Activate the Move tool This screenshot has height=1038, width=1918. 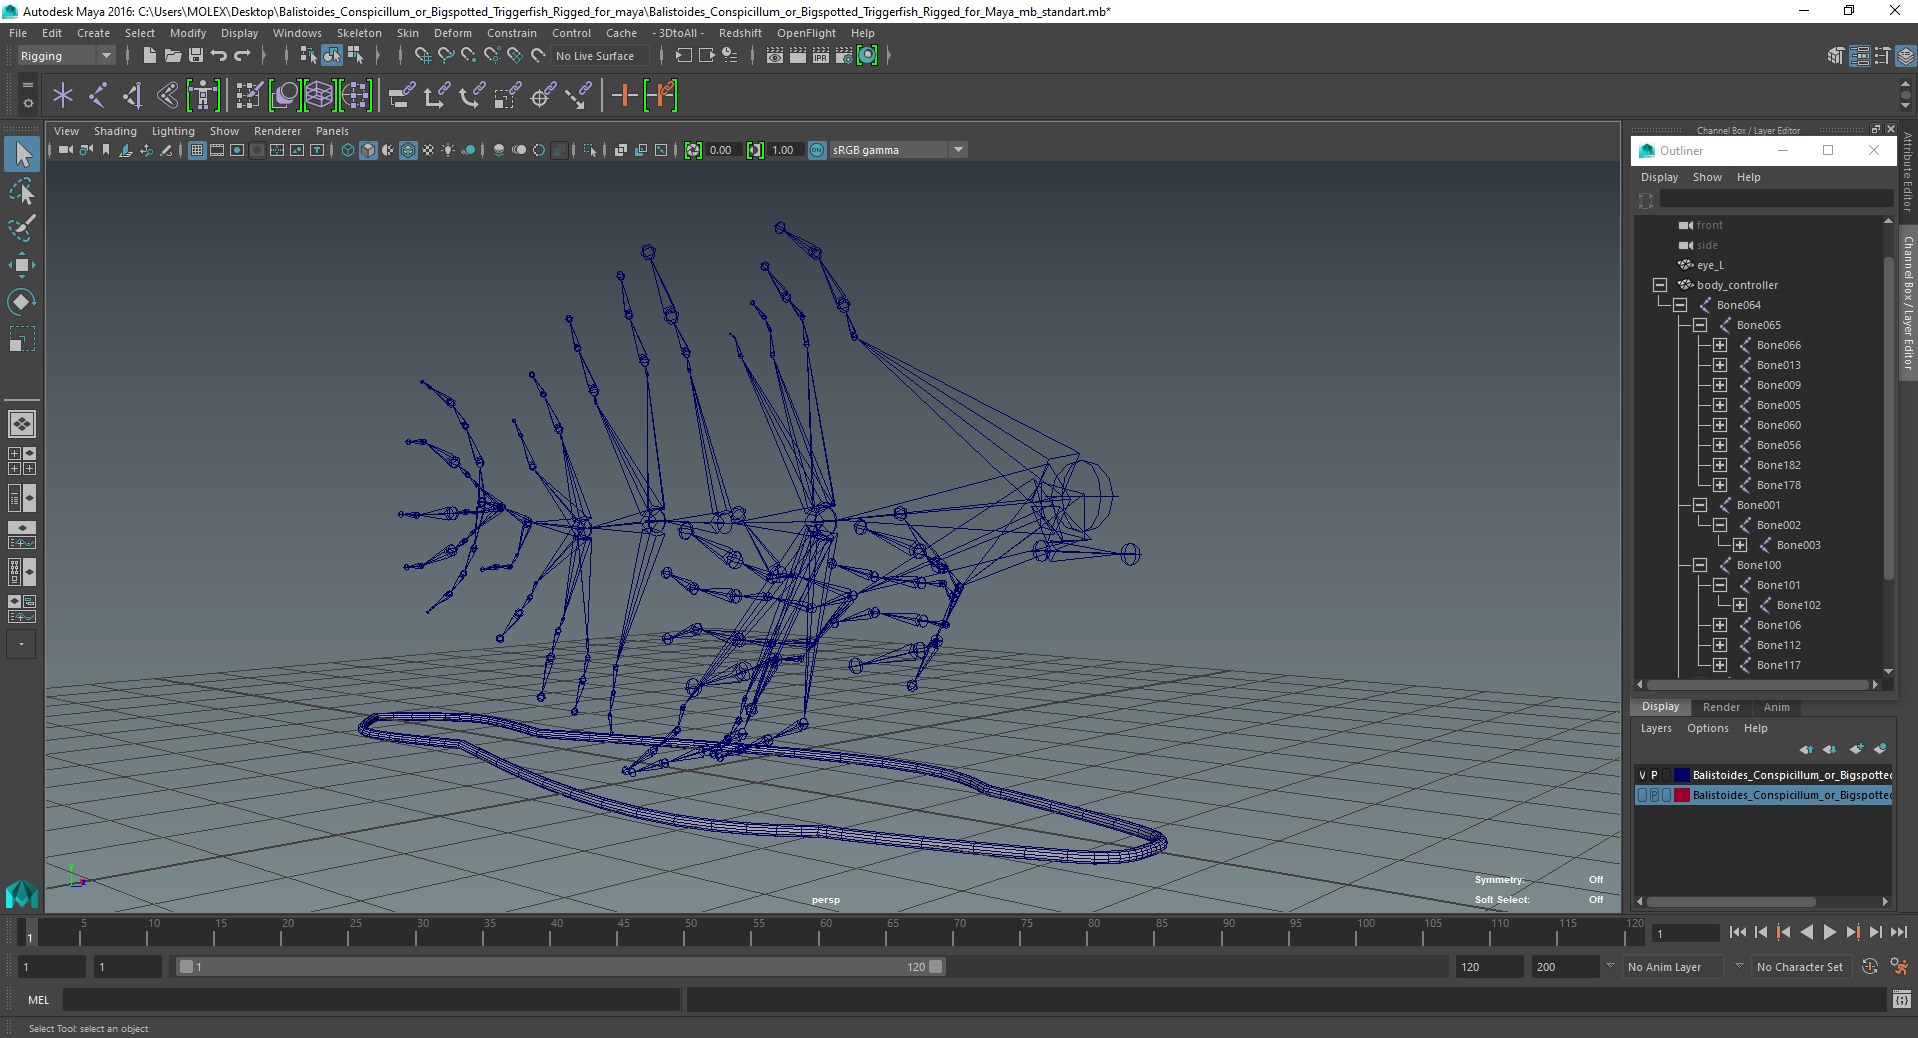click(x=22, y=265)
